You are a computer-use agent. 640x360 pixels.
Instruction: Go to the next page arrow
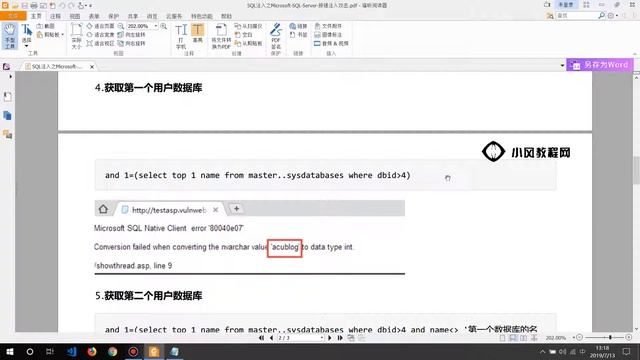pos(329,338)
